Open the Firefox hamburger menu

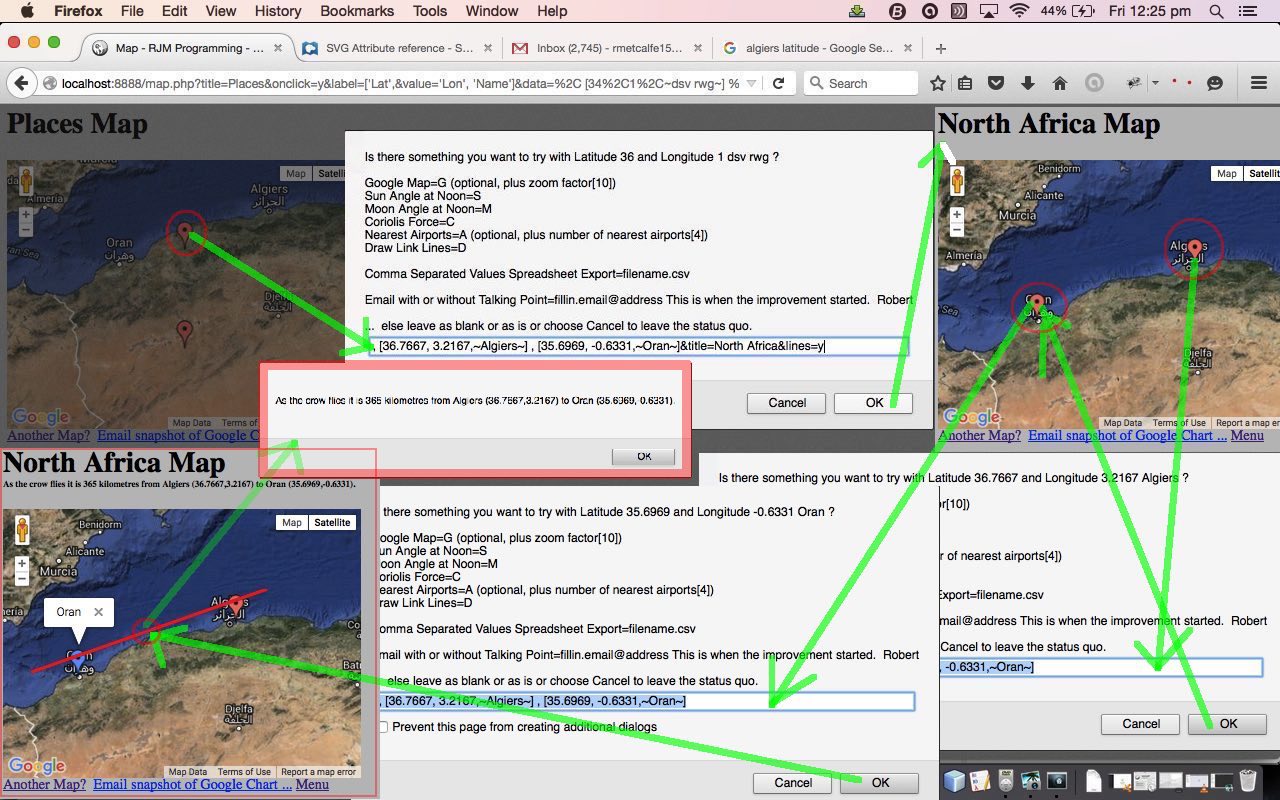[x=1259, y=83]
